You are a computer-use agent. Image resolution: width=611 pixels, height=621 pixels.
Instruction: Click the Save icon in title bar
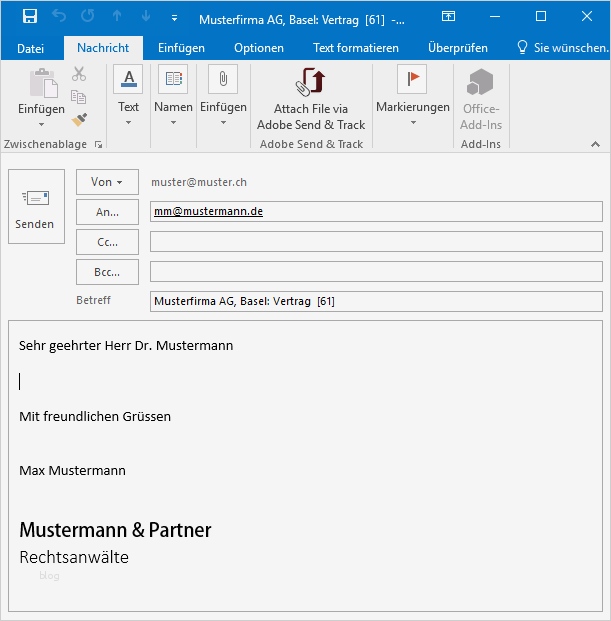point(29,17)
